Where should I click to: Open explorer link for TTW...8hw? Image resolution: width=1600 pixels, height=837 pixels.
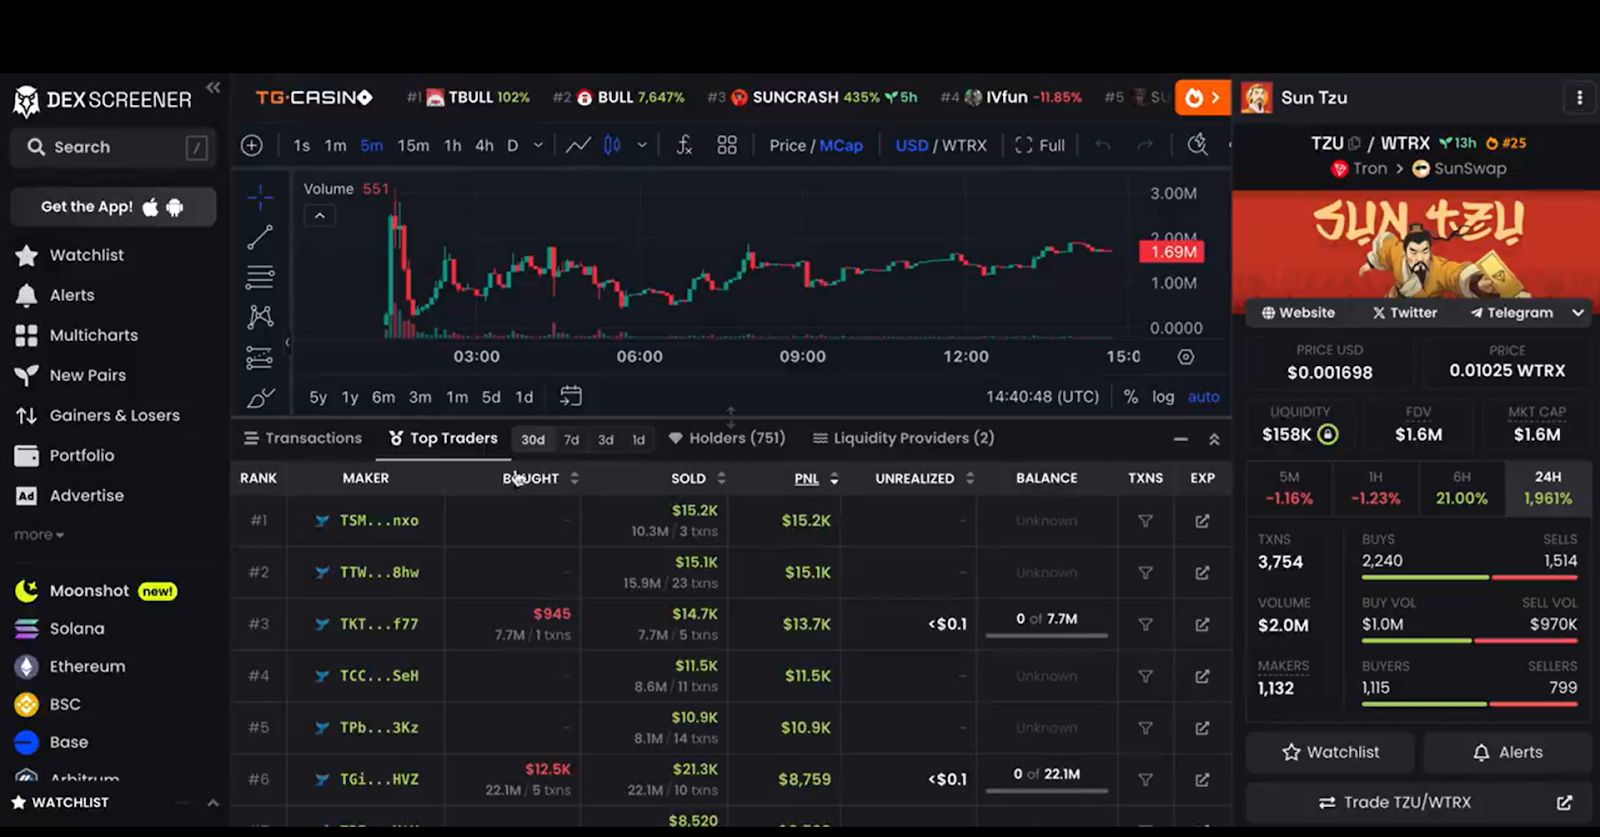pos(1202,573)
